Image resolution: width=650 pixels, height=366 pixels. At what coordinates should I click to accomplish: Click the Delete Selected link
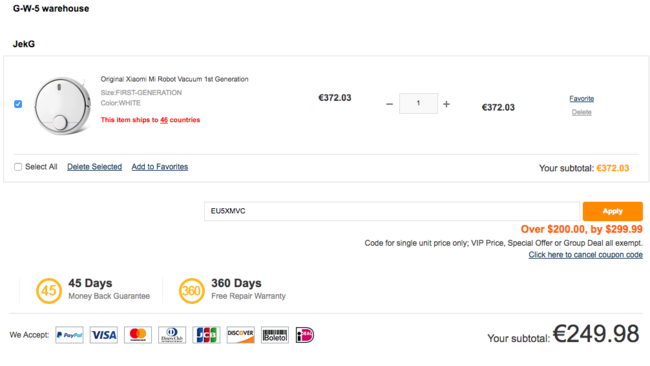coord(95,167)
